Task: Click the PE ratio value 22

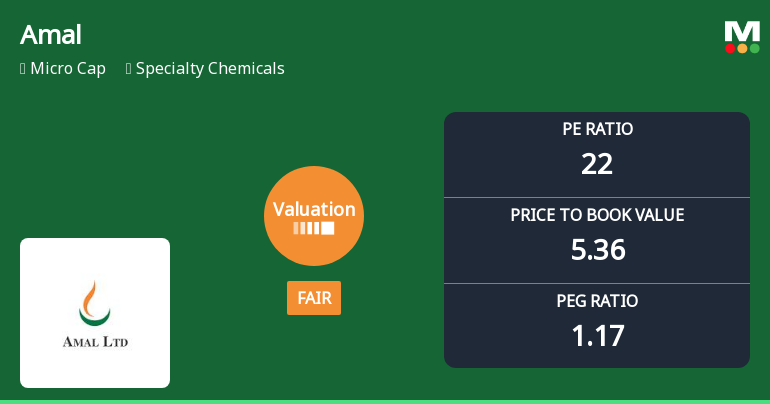Action: pos(597,164)
